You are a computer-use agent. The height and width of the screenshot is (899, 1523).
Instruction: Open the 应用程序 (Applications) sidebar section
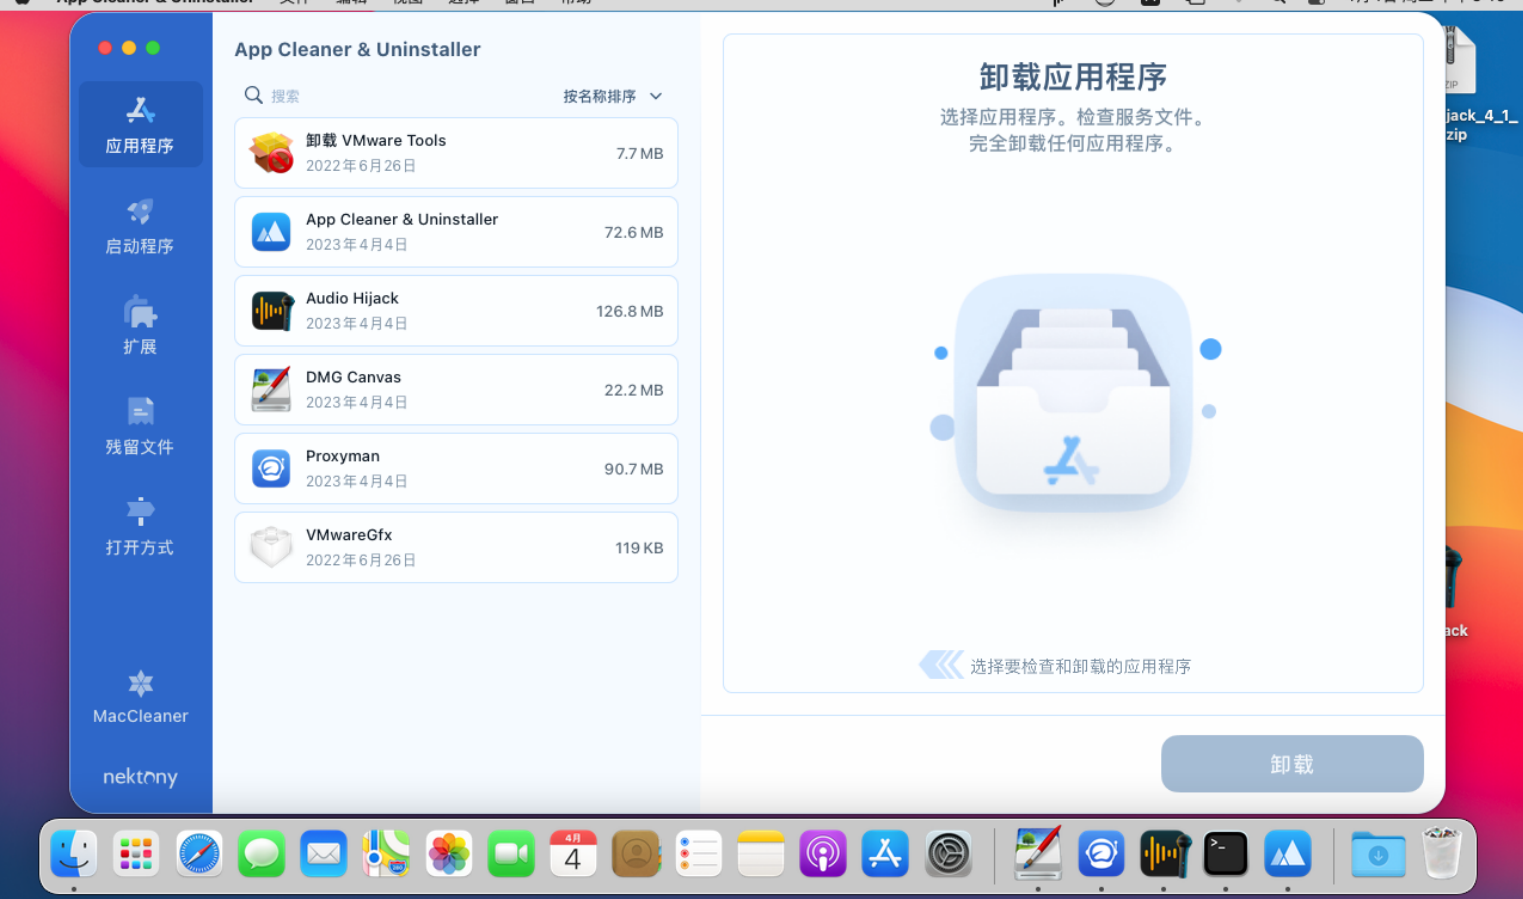(140, 124)
